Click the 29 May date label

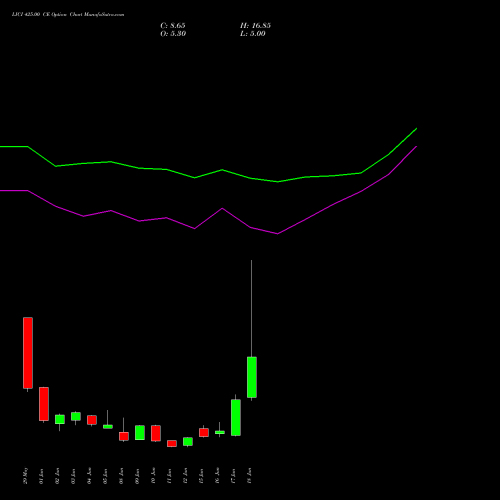26,476
